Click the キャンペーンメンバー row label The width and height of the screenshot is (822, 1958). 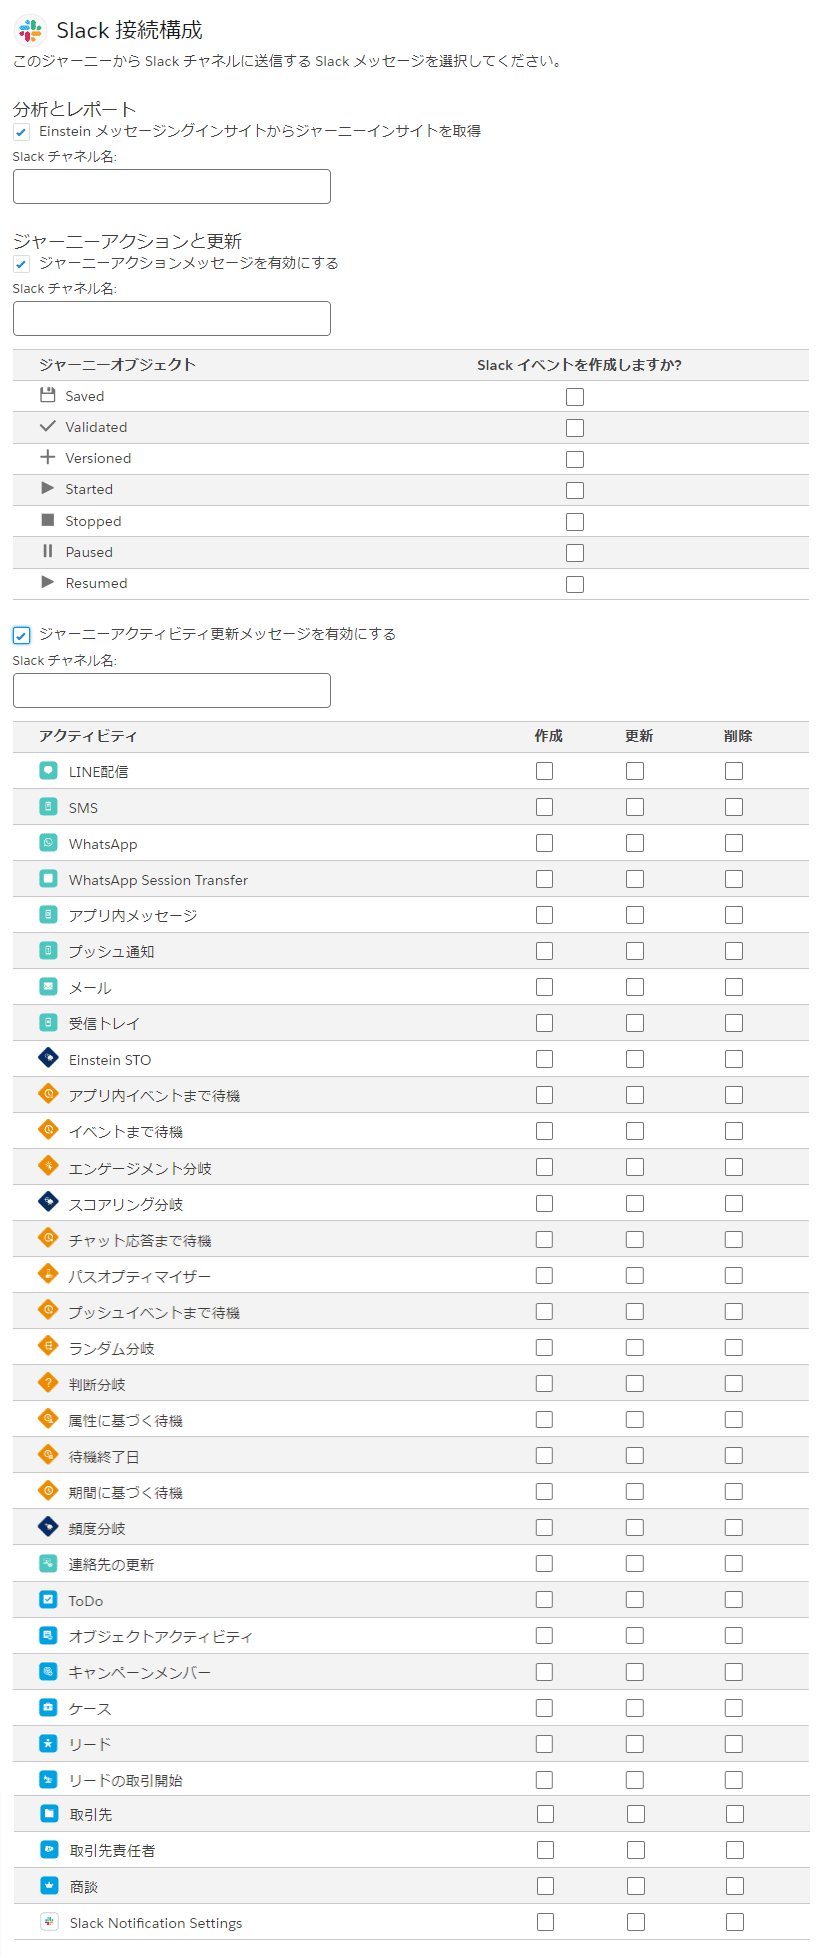point(139,1672)
